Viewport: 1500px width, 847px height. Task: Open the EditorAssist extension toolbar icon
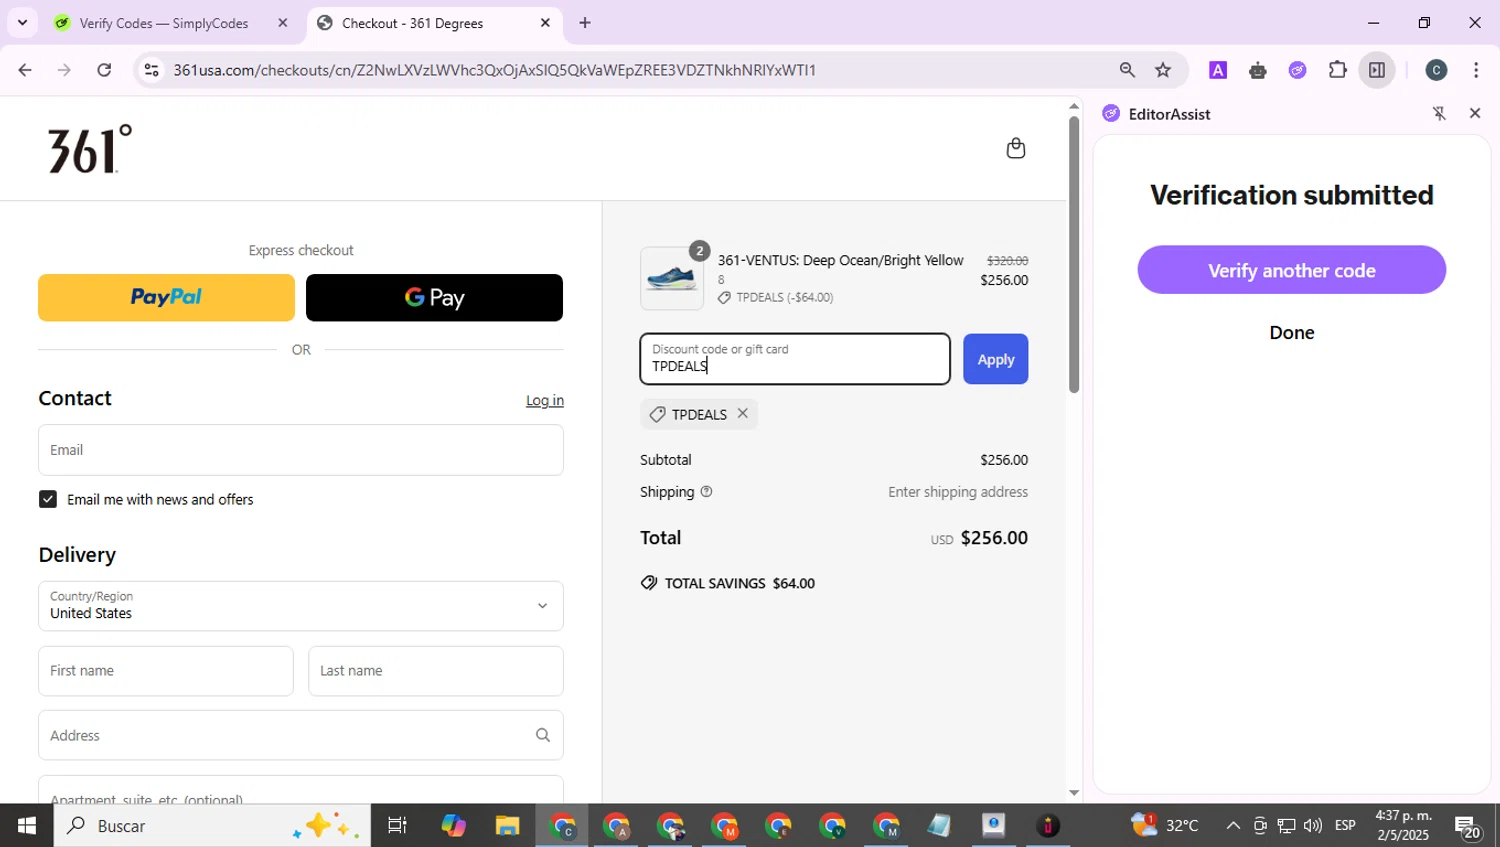click(x=1297, y=70)
